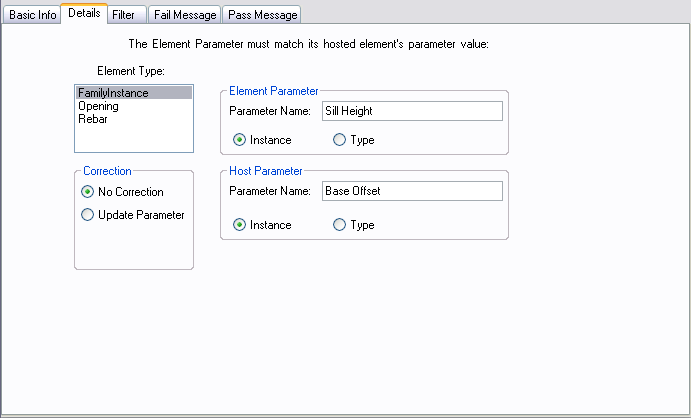Switch to the Basic Info tab
691x418 pixels.
click(32, 15)
